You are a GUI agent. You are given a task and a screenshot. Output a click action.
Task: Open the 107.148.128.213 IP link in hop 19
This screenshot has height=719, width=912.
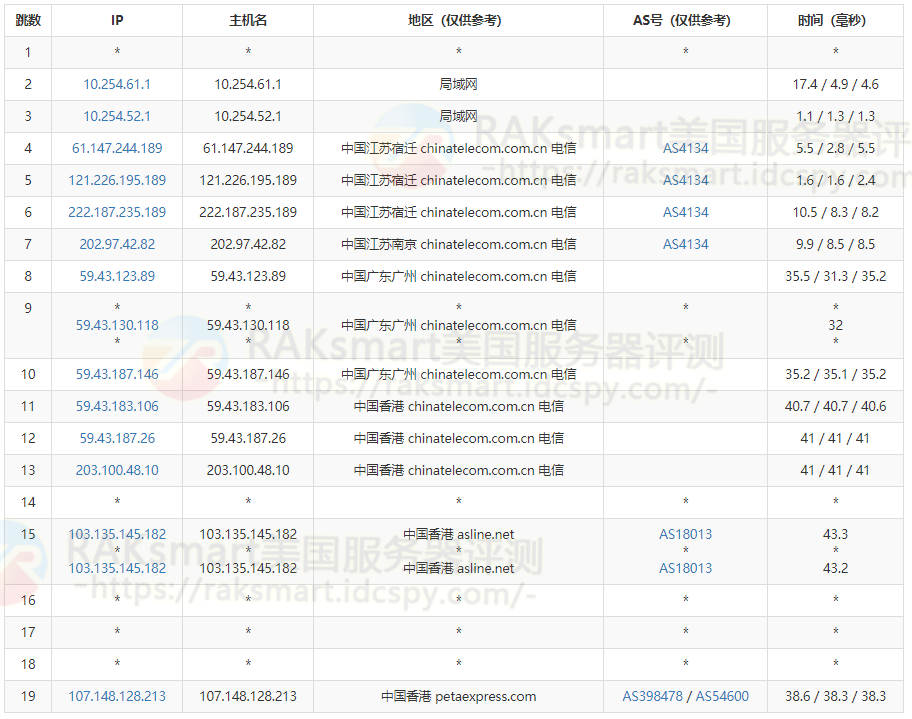click(117, 697)
